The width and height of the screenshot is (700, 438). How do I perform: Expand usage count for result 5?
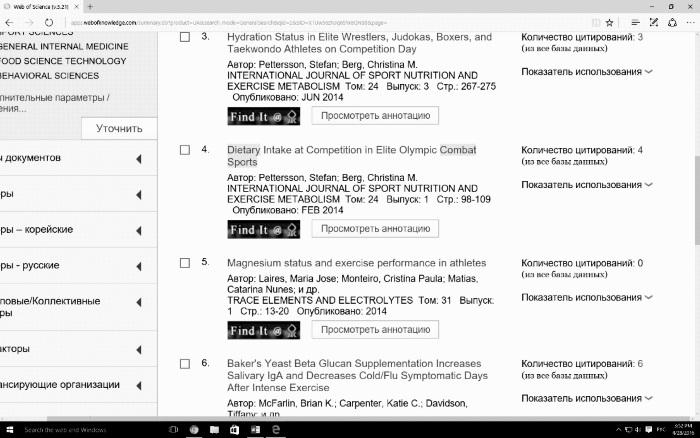587,297
